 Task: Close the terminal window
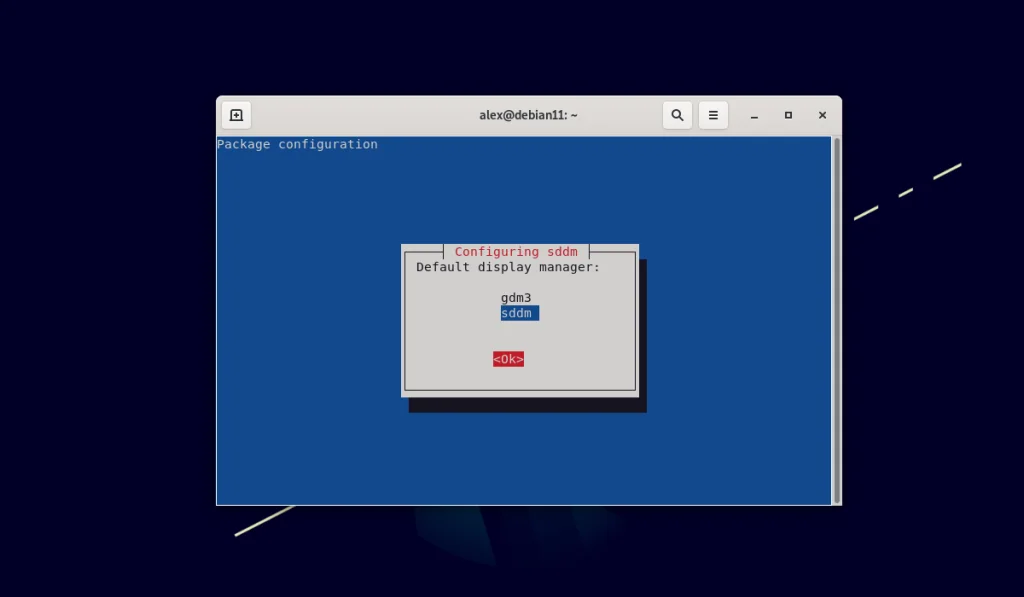pos(822,114)
